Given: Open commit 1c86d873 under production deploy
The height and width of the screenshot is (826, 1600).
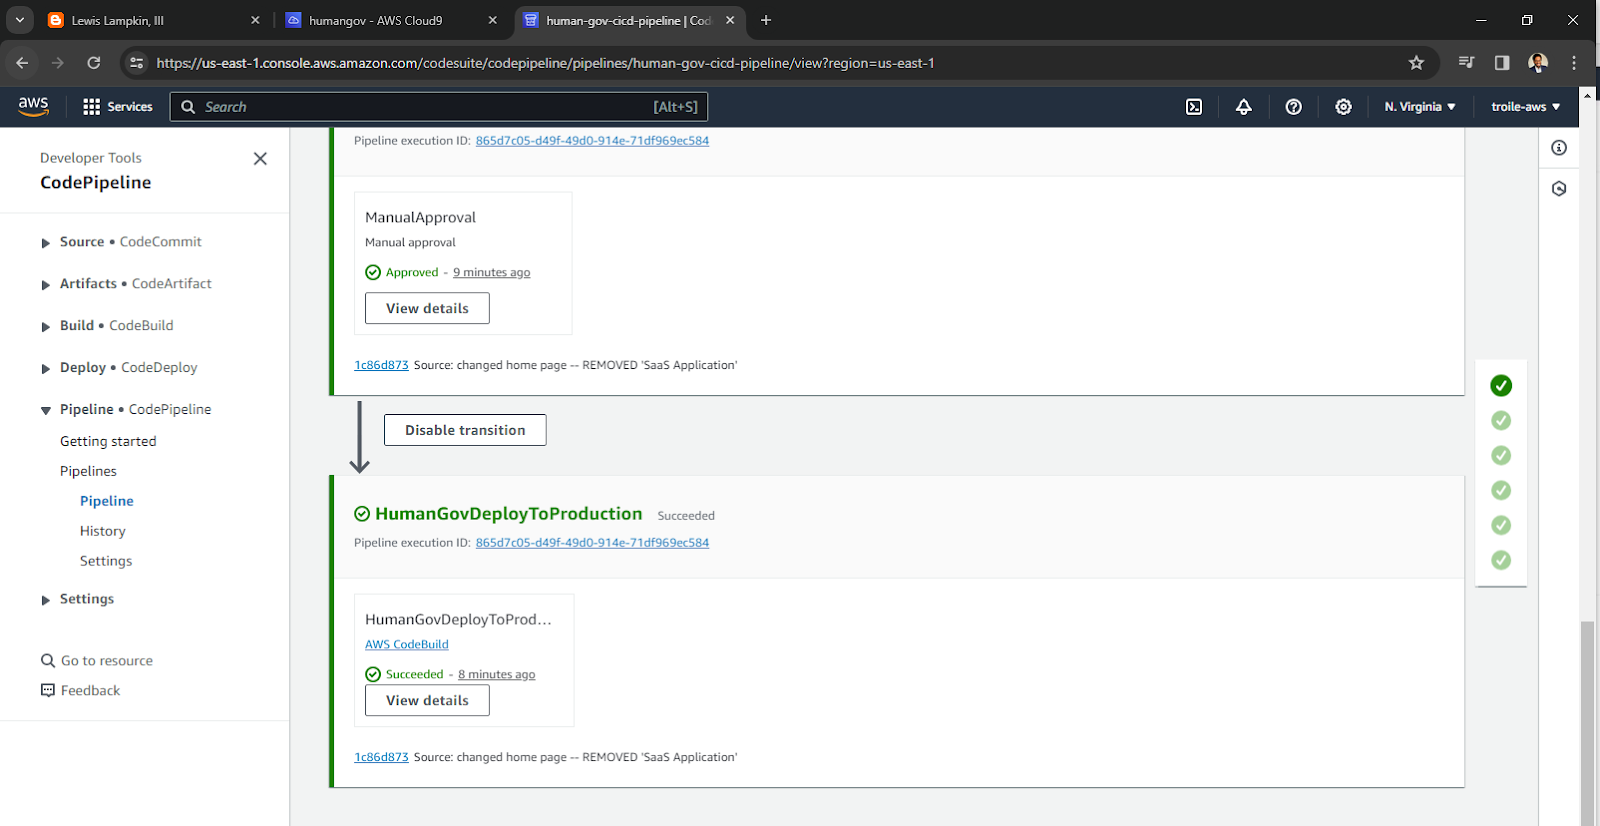Looking at the screenshot, I should 381,757.
